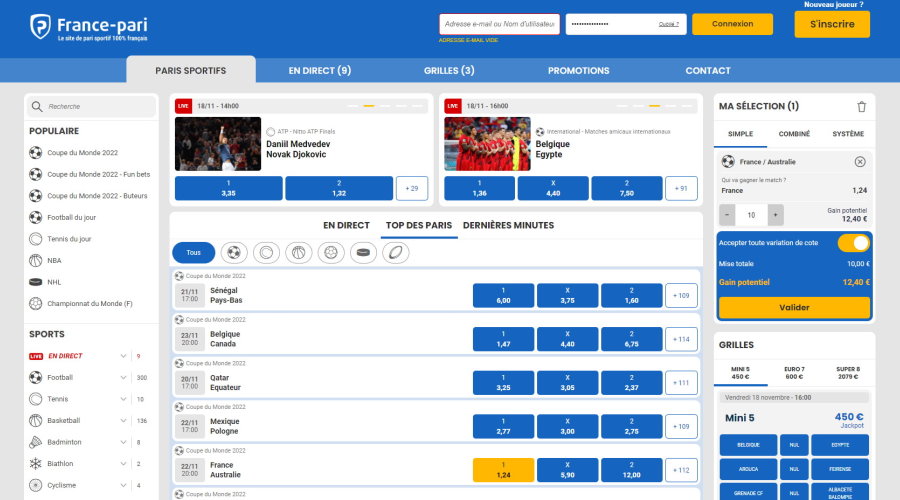Filter bets by tennis icon
This screenshot has width=900, height=500.
click(x=266, y=253)
